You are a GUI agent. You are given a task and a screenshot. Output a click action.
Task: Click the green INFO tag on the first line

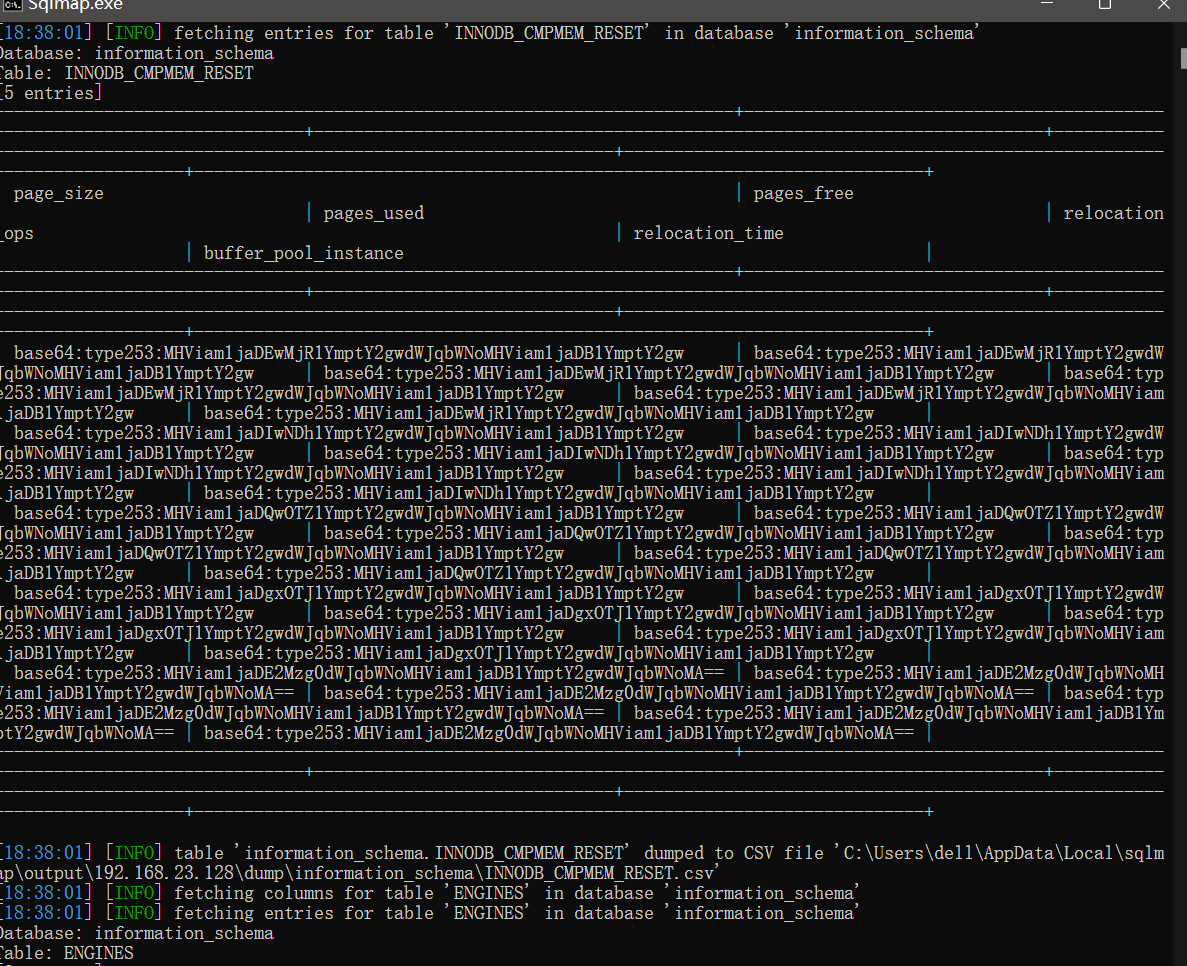[x=132, y=33]
